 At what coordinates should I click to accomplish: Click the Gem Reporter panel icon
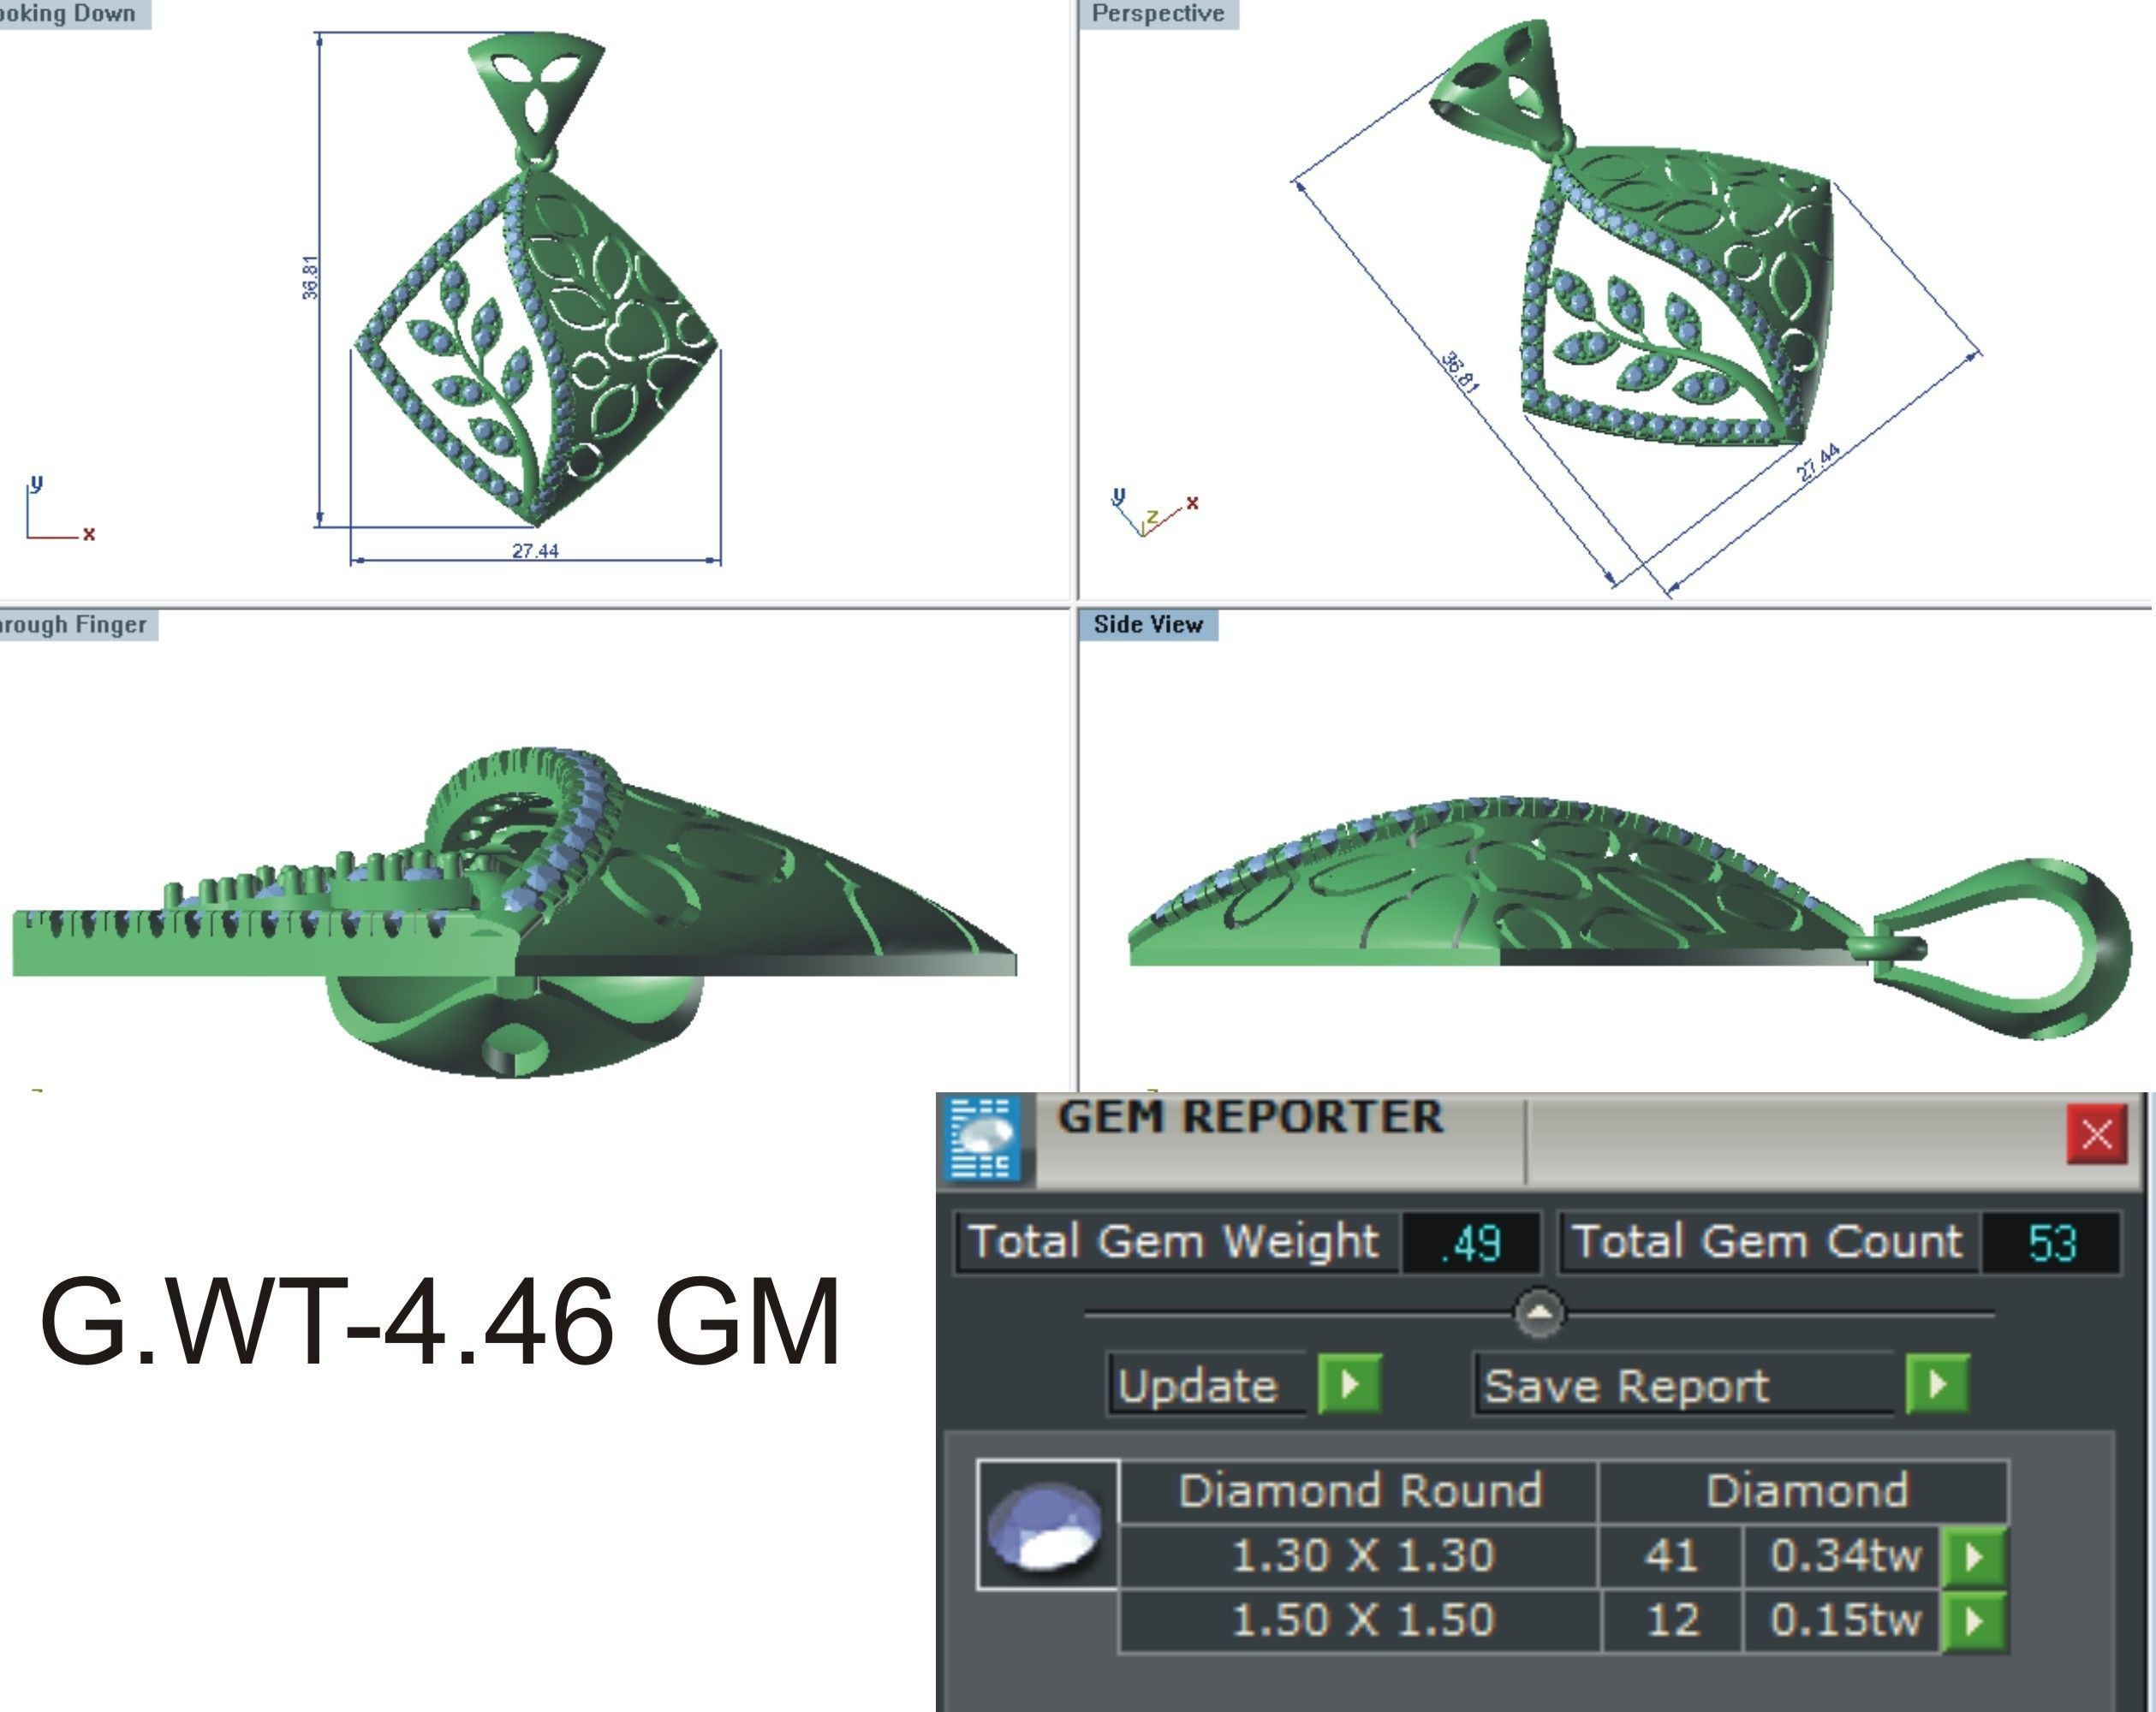(984, 1138)
